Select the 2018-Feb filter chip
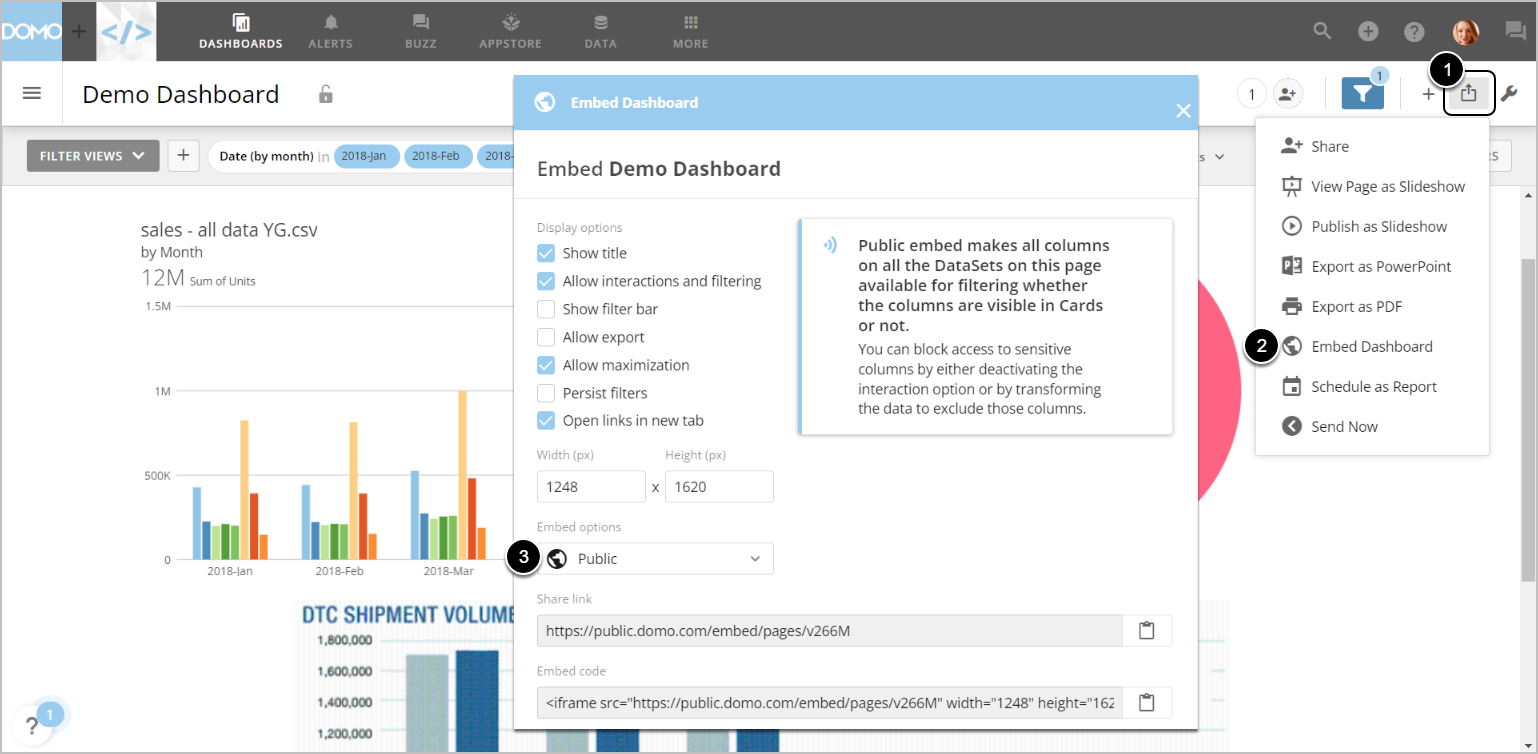Viewport: 1538px width, 754px height. coord(437,156)
